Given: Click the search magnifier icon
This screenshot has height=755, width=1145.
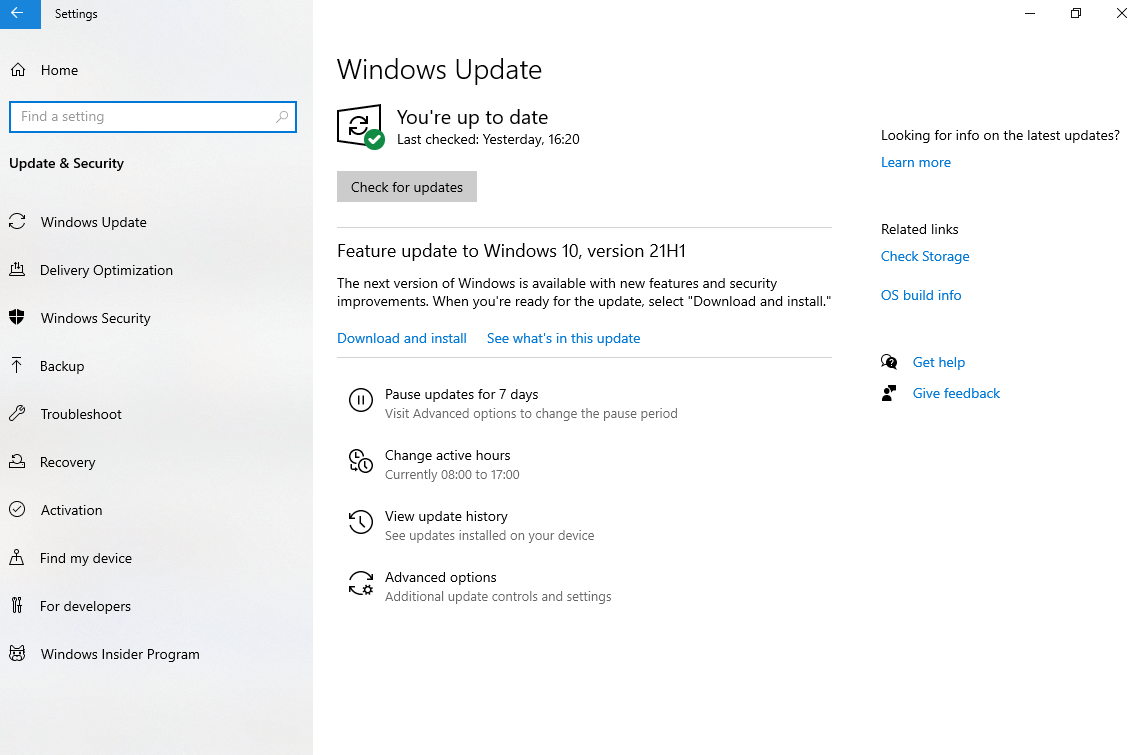Looking at the screenshot, I should (282, 117).
